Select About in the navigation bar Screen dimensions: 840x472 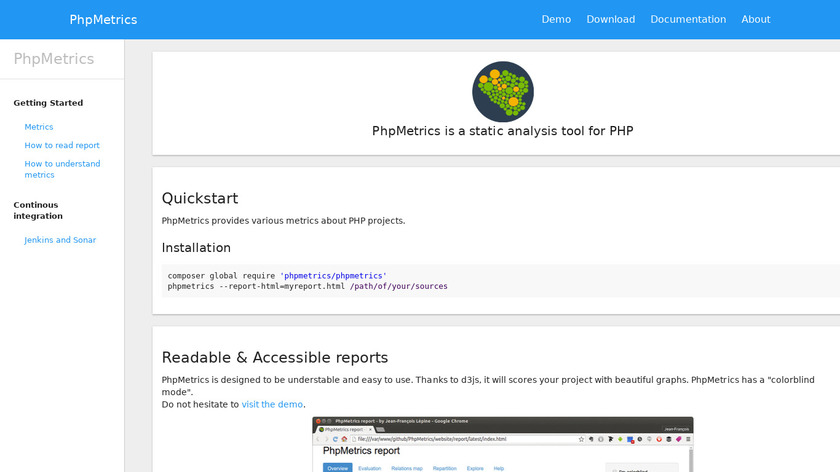pos(755,19)
